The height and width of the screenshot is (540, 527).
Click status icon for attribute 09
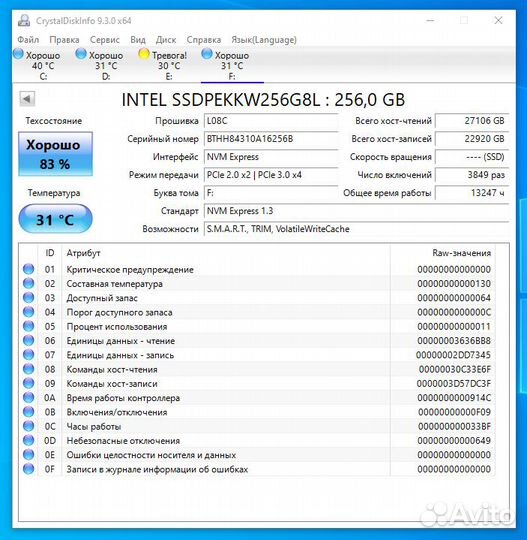point(29,383)
